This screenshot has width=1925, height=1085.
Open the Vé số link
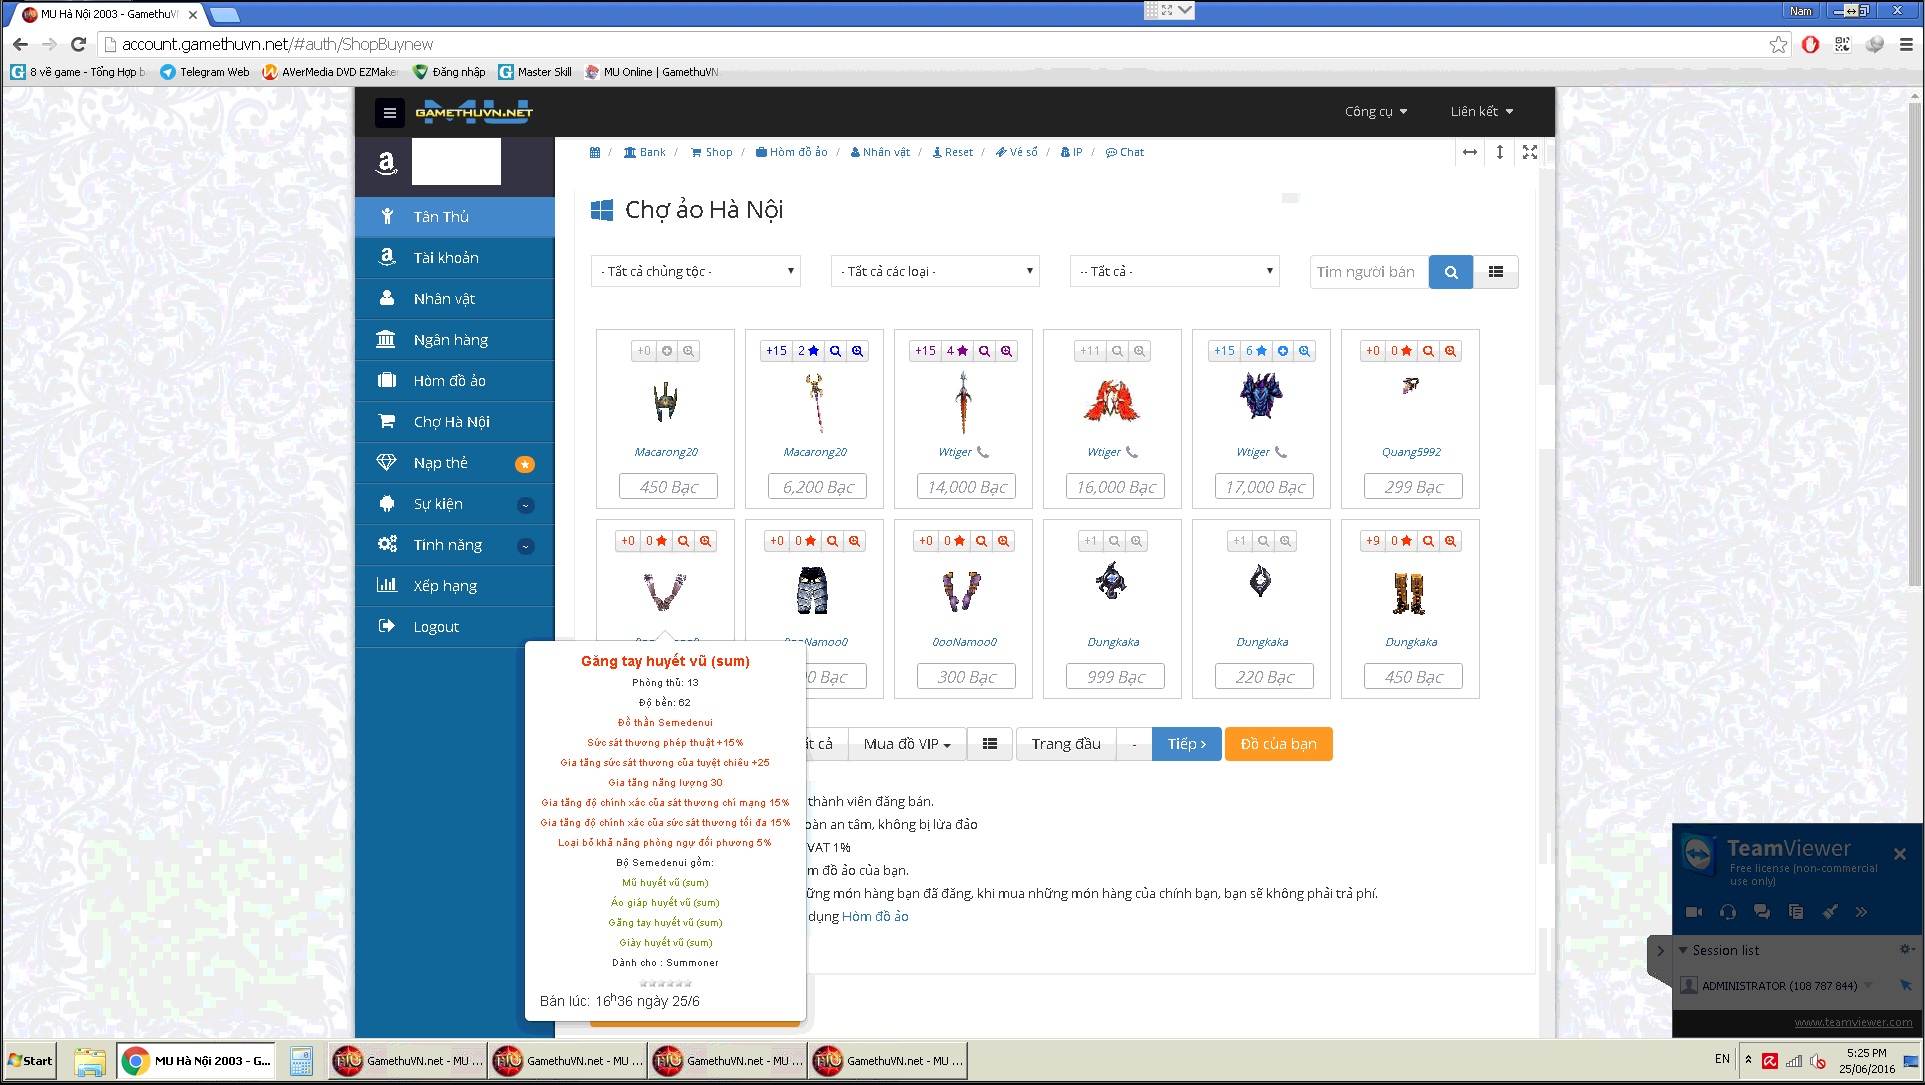(x=1016, y=152)
